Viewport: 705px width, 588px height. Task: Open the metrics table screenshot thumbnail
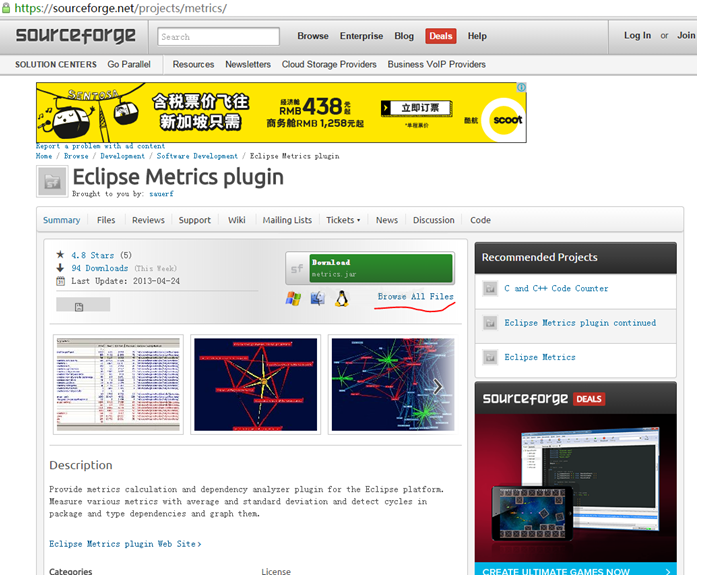[118, 384]
